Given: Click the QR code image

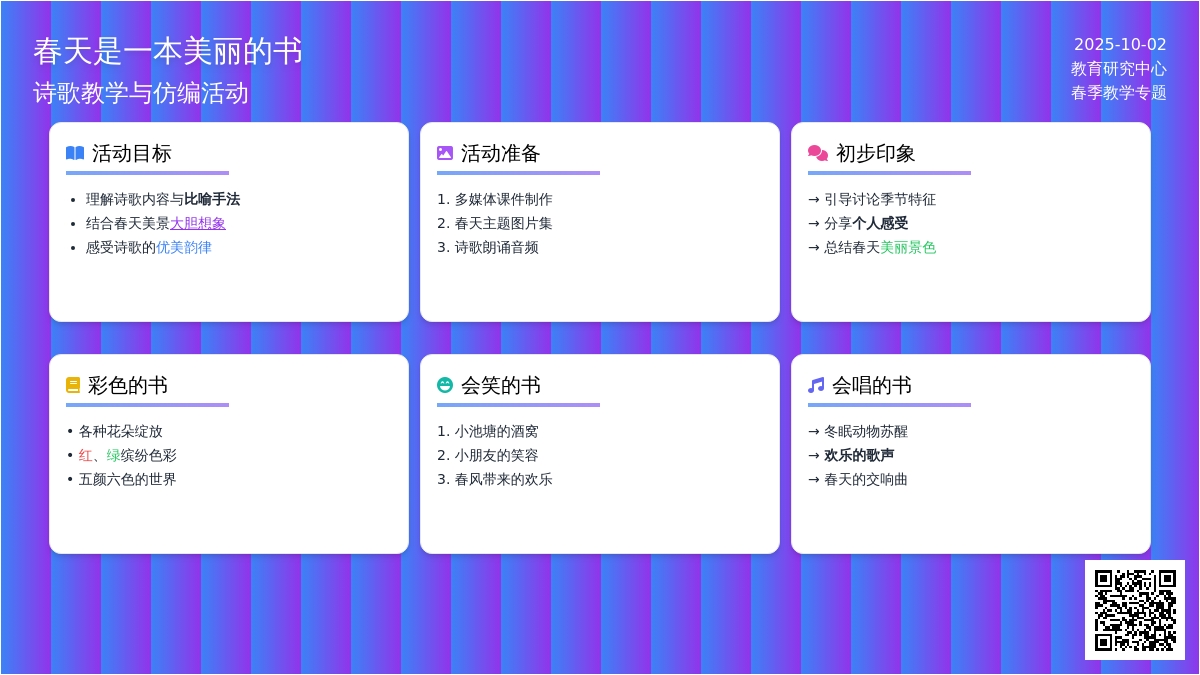Looking at the screenshot, I should point(1134,609).
